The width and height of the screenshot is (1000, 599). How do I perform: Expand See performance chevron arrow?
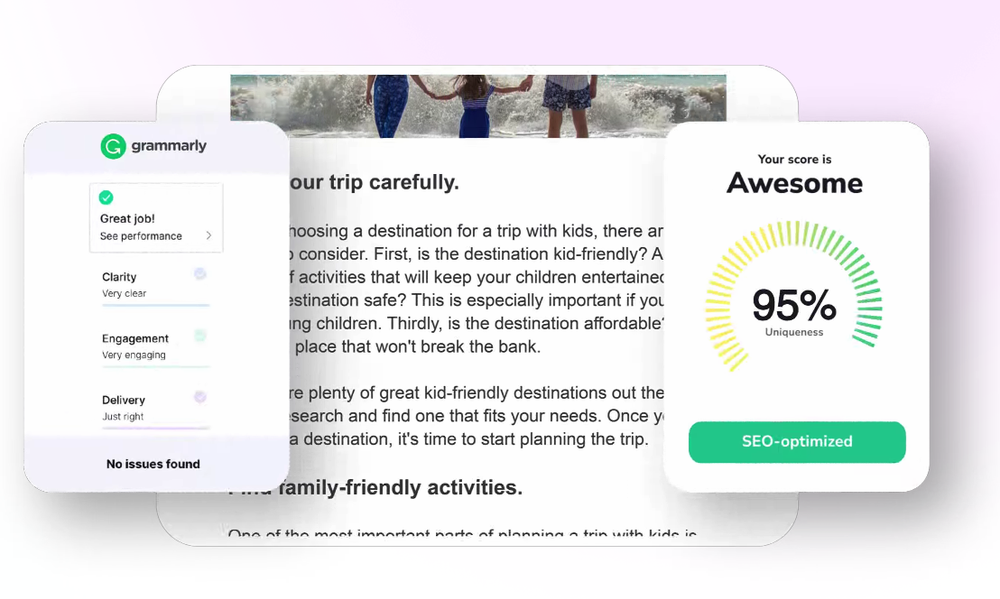209,236
